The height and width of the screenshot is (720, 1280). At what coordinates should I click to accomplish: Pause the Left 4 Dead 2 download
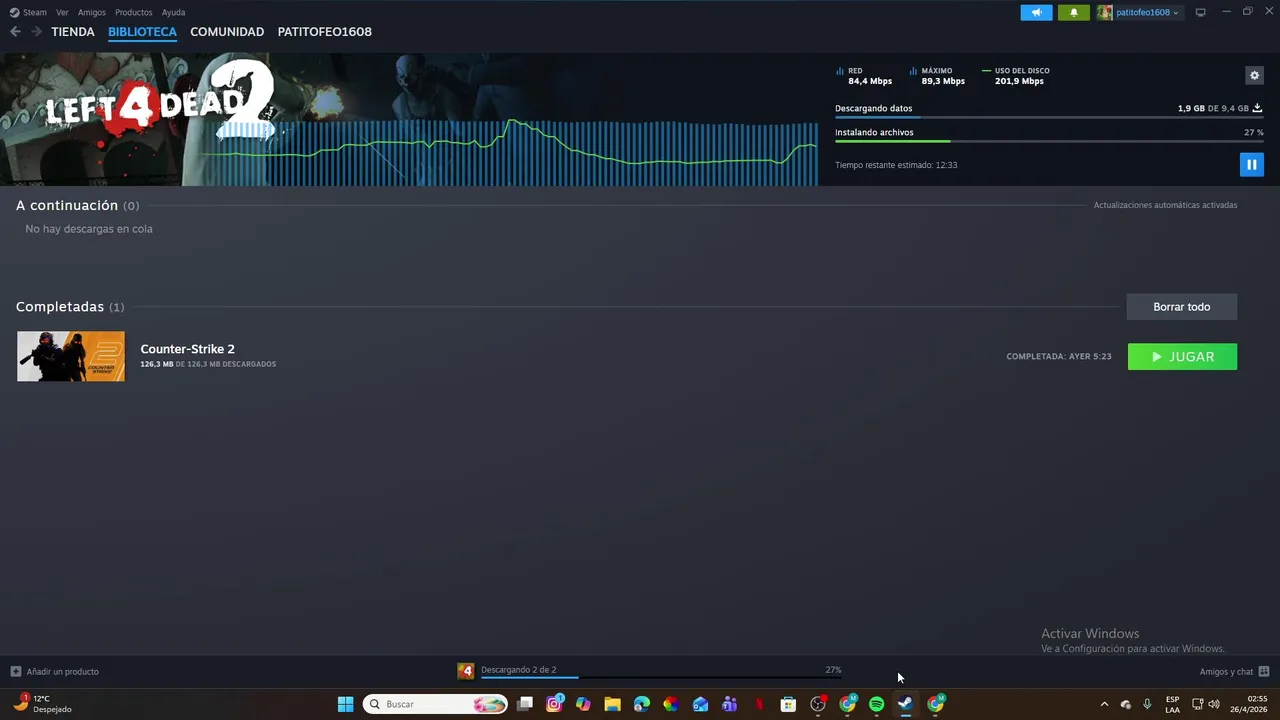[x=1251, y=164]
